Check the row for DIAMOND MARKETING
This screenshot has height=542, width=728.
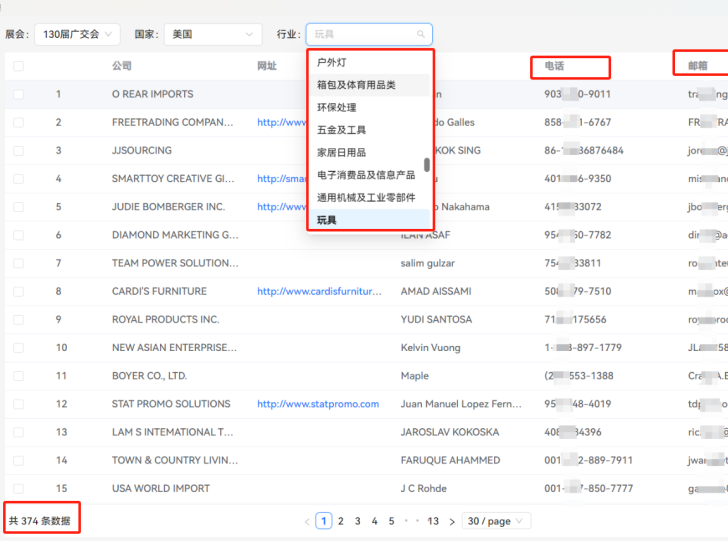(x=19, y=235)
